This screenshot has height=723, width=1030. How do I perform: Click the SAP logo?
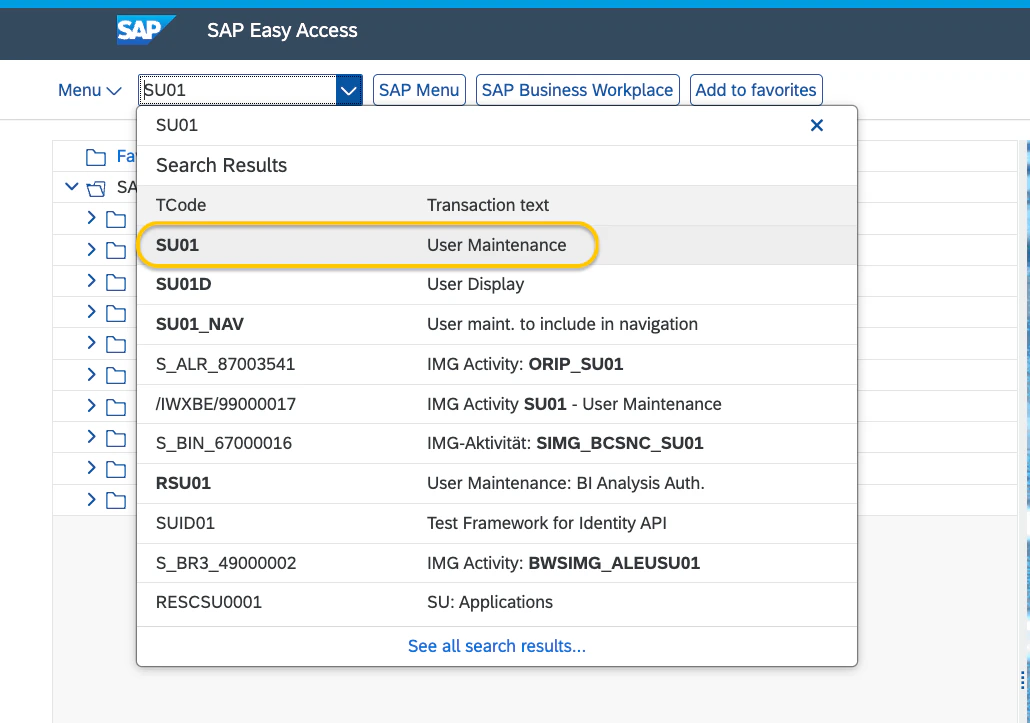pos(145,30)
